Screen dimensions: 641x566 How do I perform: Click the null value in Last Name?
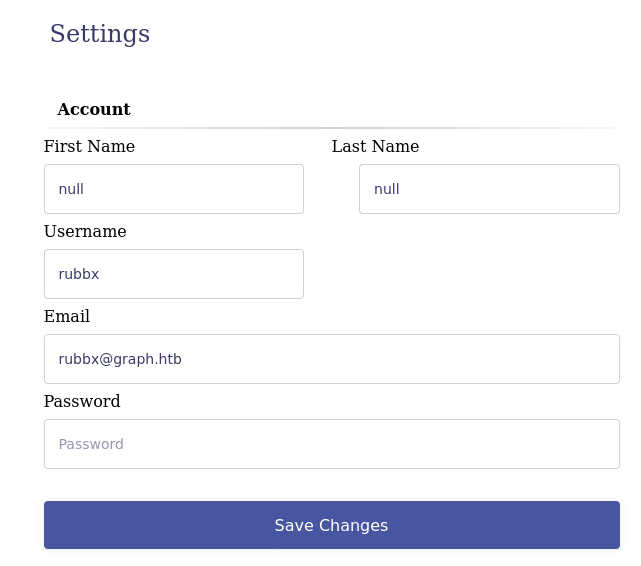tap(386, 189)
